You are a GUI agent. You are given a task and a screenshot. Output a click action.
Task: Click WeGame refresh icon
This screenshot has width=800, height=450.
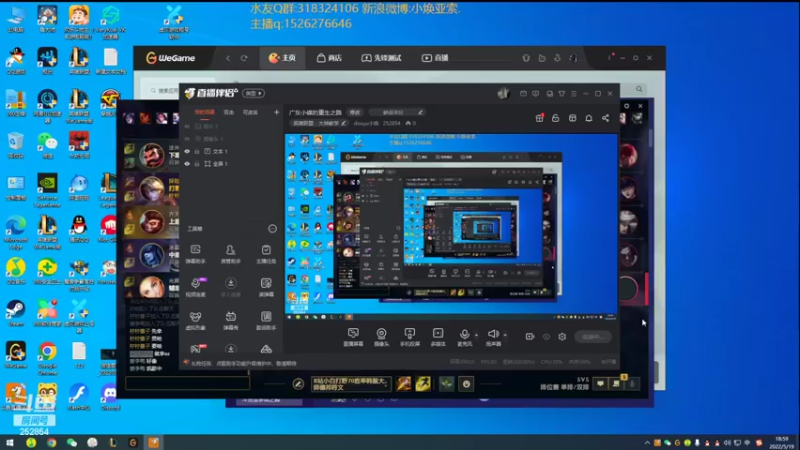click(244, 58)
